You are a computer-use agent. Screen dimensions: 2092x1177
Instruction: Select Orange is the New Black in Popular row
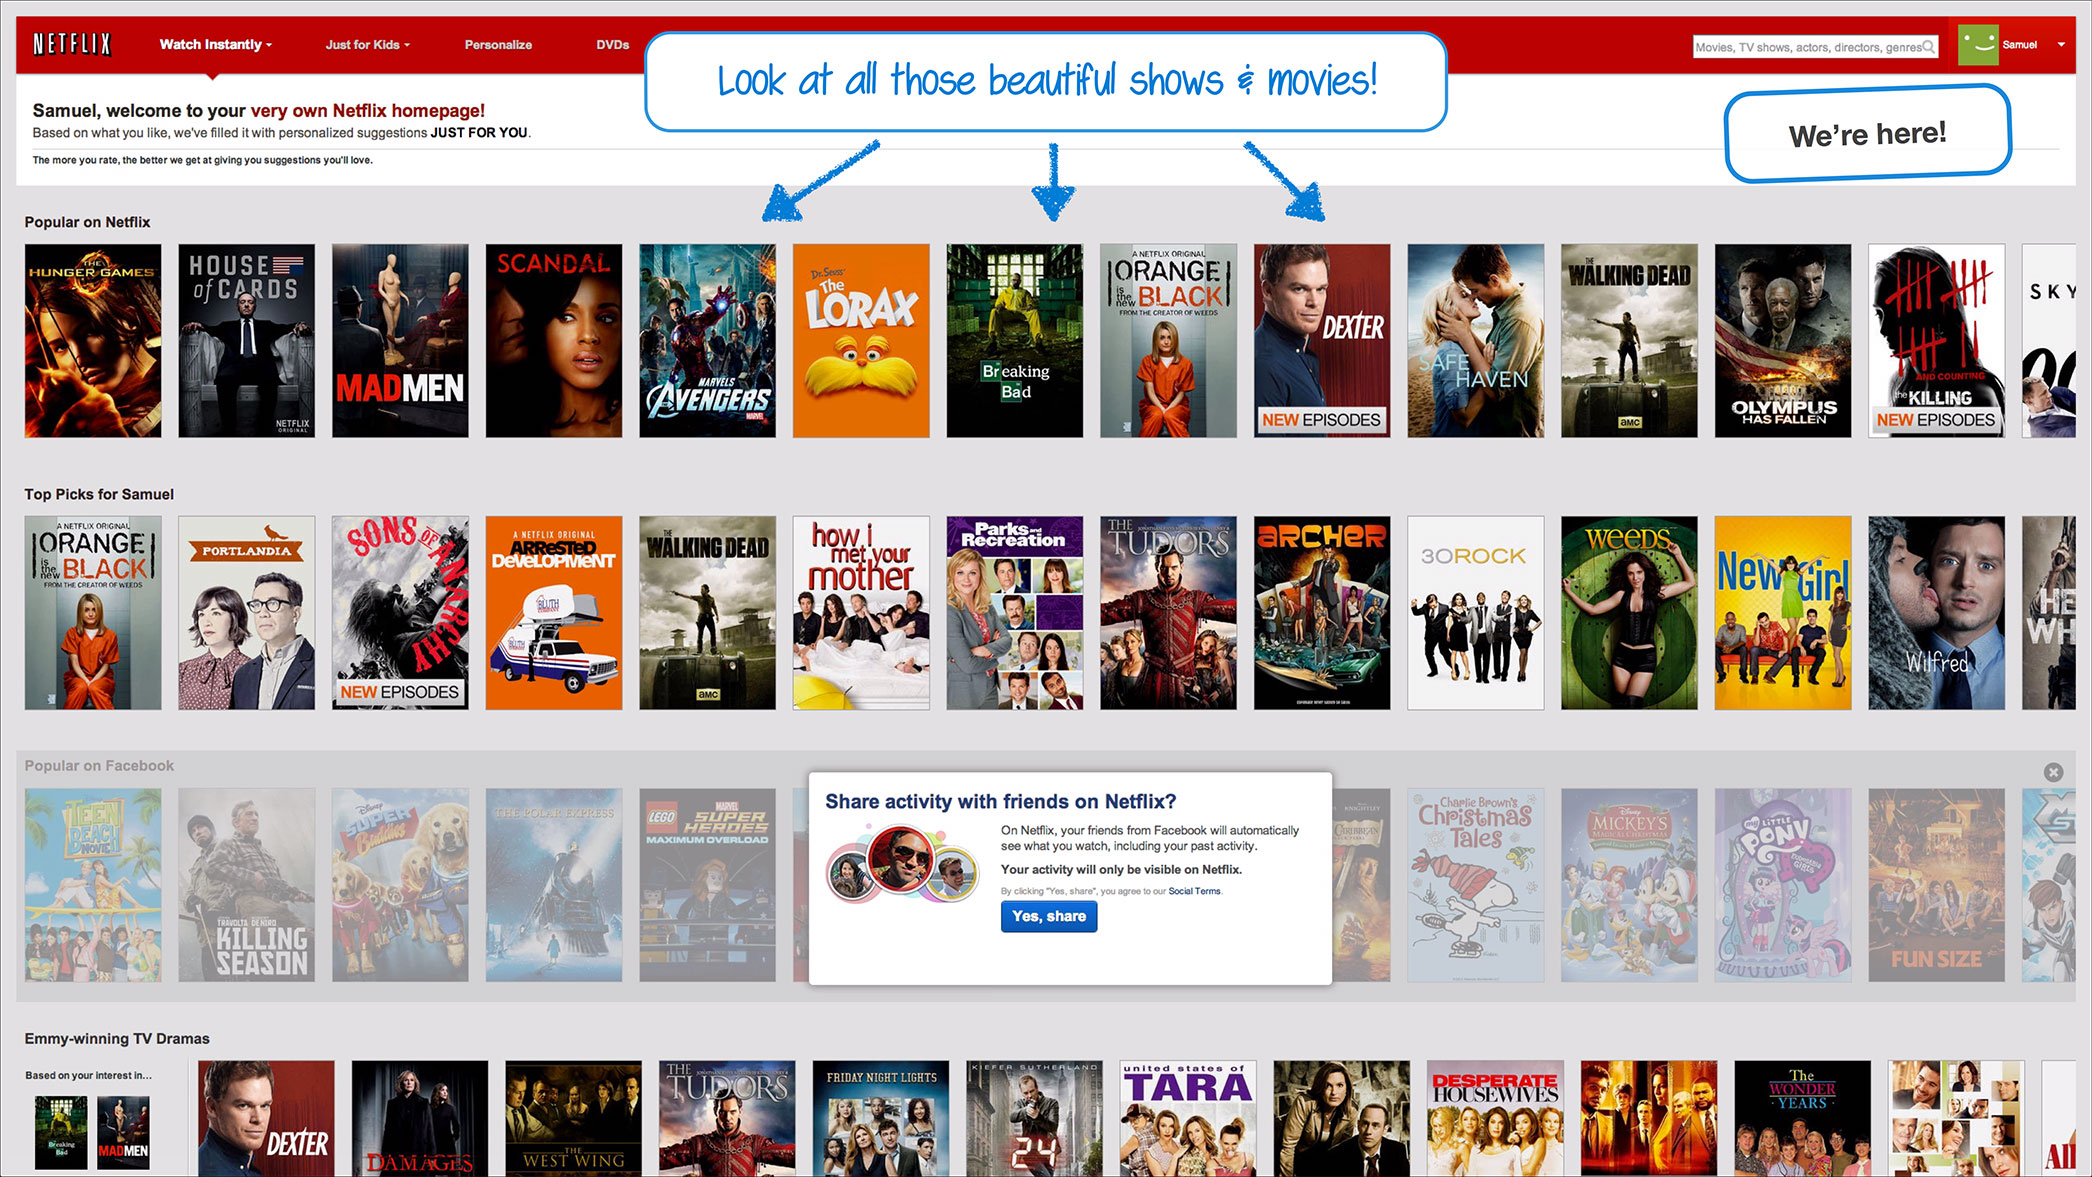[1168, 341]
